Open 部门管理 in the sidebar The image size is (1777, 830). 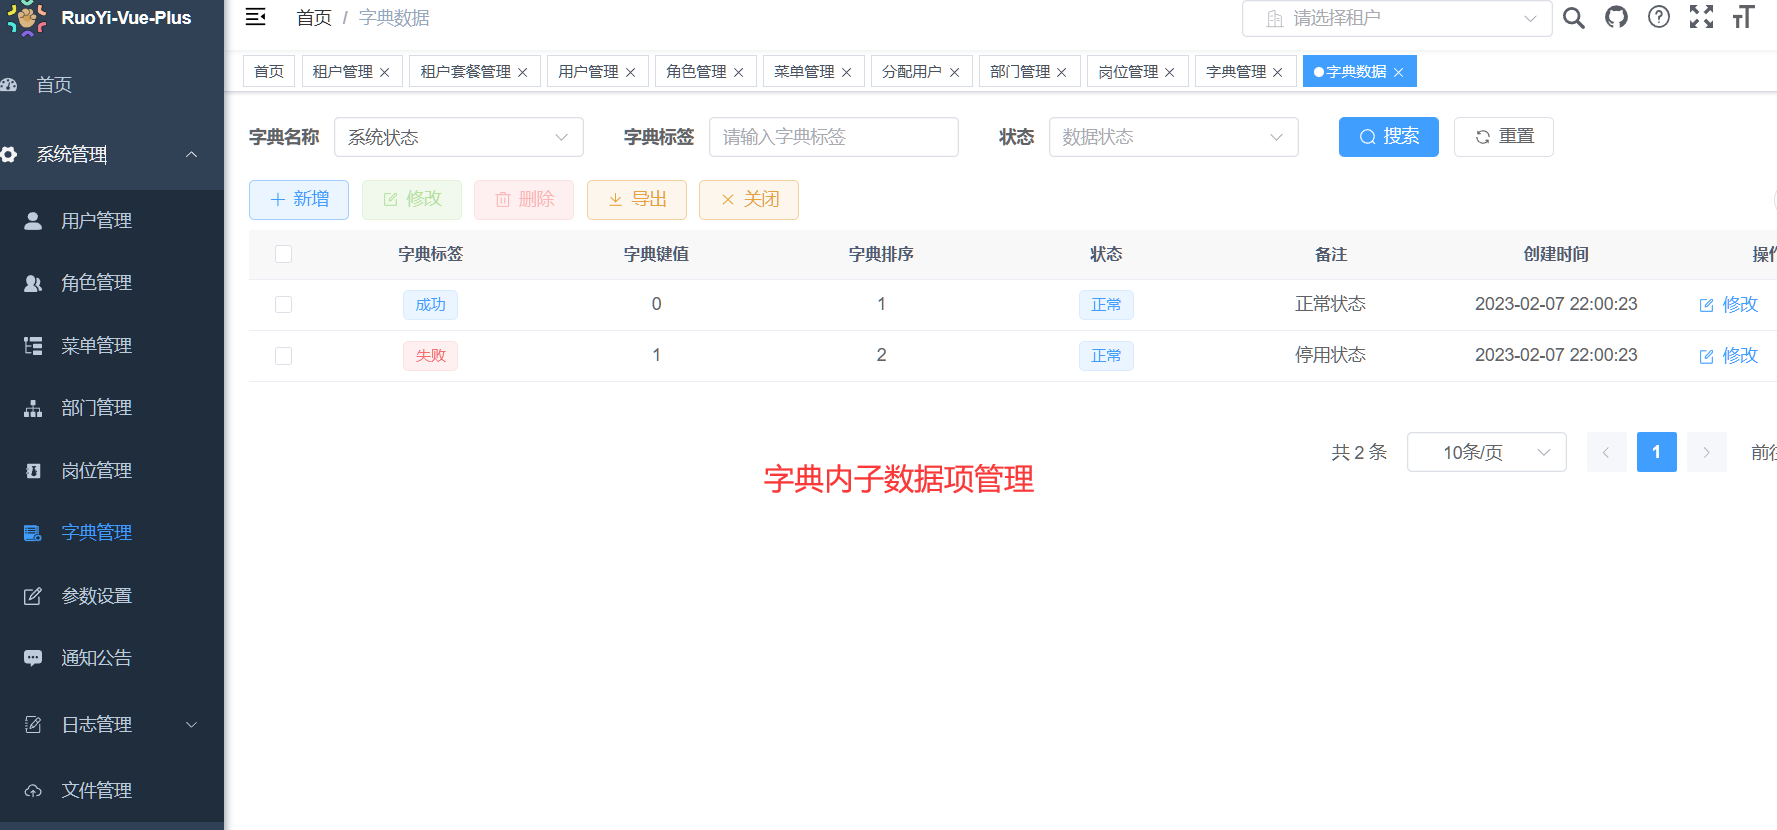[x=112, y=408]
